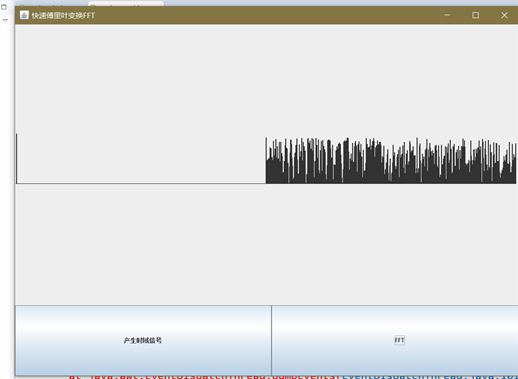518x379 pixels.
Task: Maximize the 快速傅里叶变换FFT window
Action: 476,15
